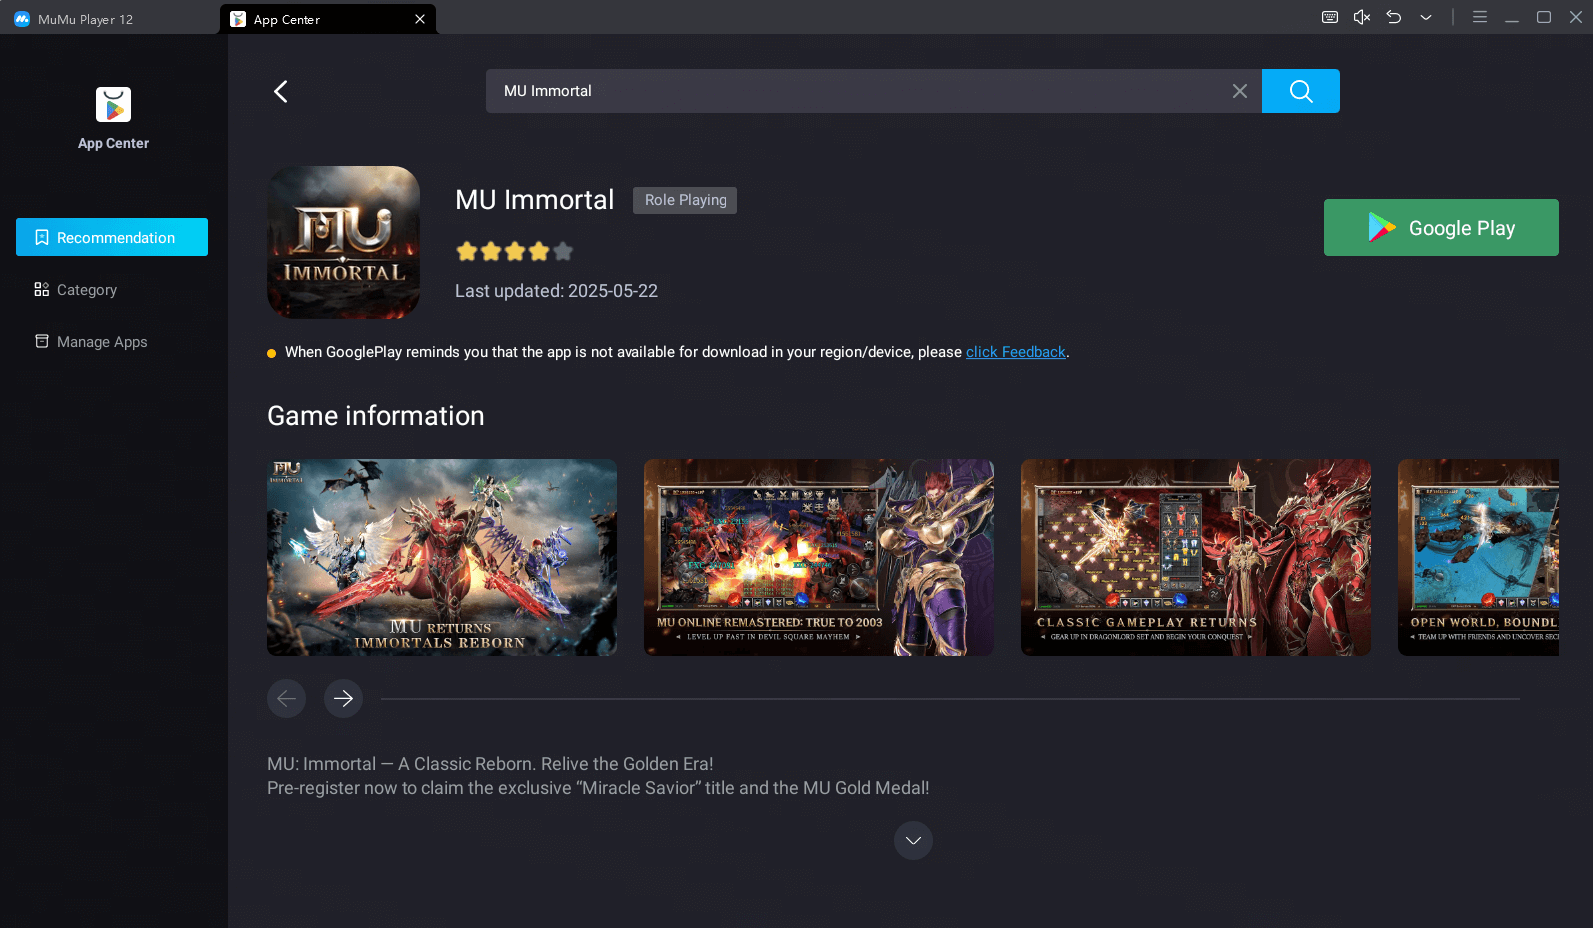Click the blue magnifier search button
Viewport: 1593px width, 928px height.
(x=1300, y=91)
